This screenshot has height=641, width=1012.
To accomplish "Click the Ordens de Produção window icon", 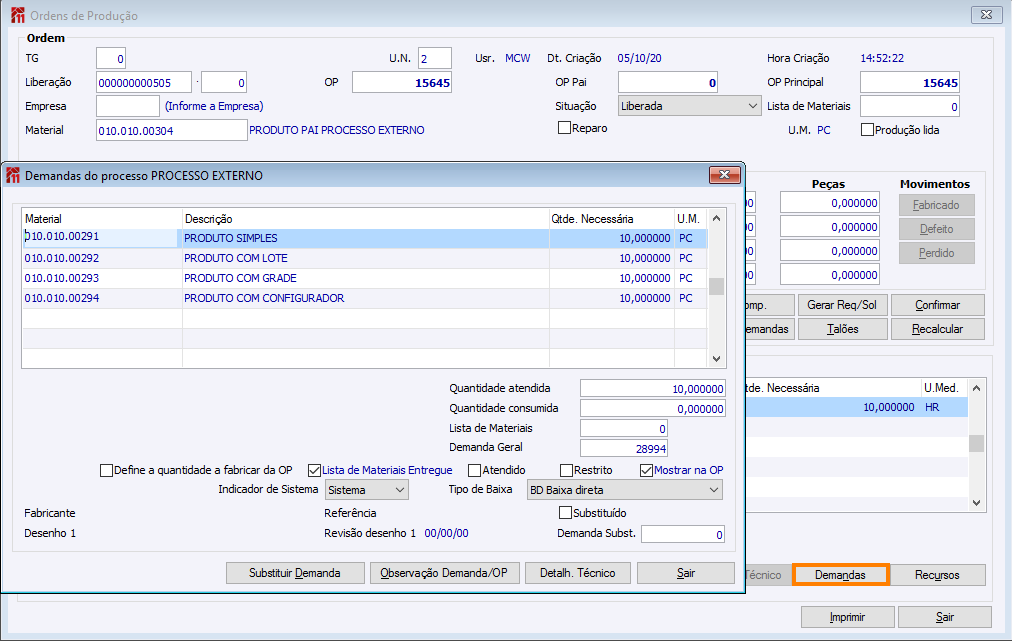I will tap(16, 16).
